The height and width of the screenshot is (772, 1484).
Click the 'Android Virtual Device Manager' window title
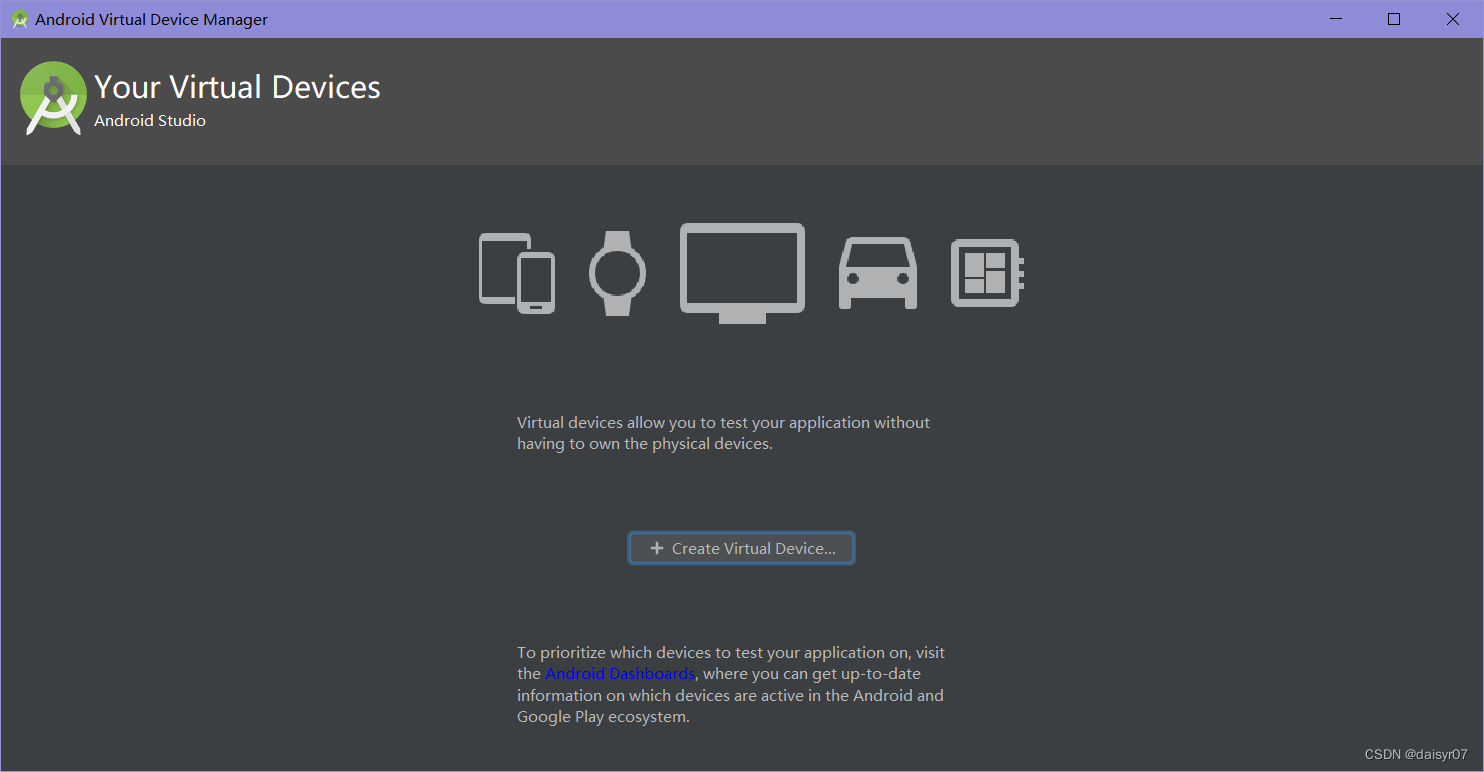tap(152, 19)
